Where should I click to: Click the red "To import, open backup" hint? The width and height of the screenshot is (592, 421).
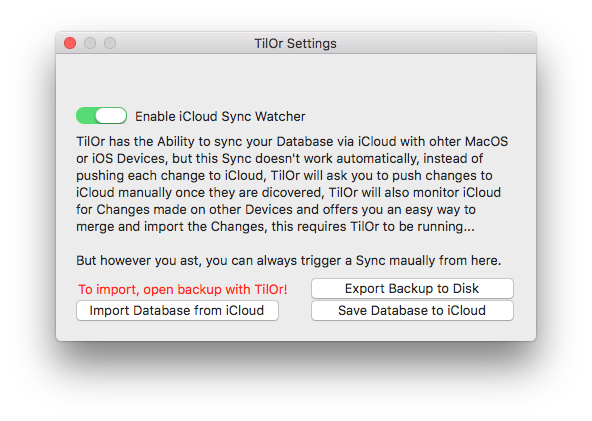(x=183, y=289)
